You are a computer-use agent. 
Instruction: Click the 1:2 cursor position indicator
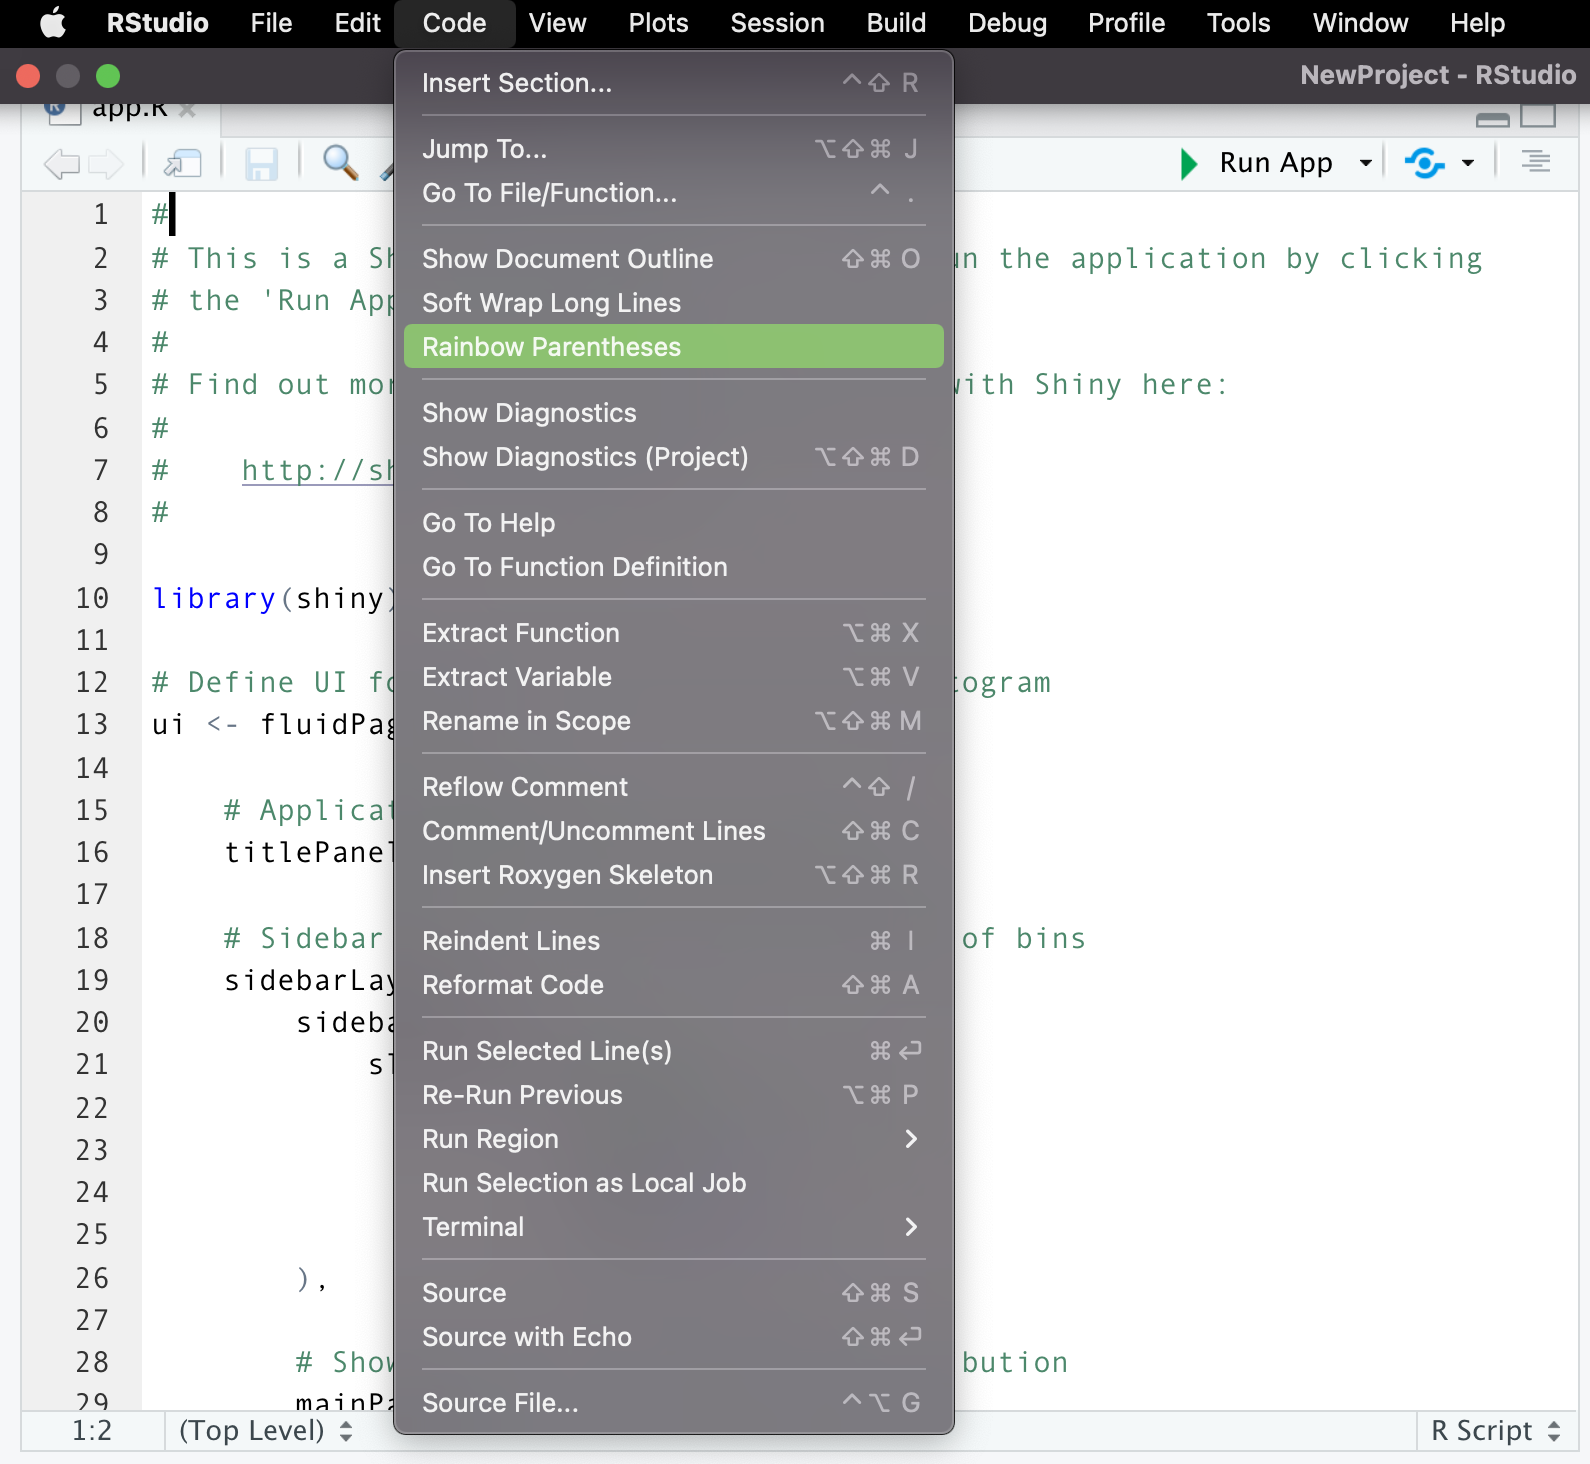[92, 1431]
